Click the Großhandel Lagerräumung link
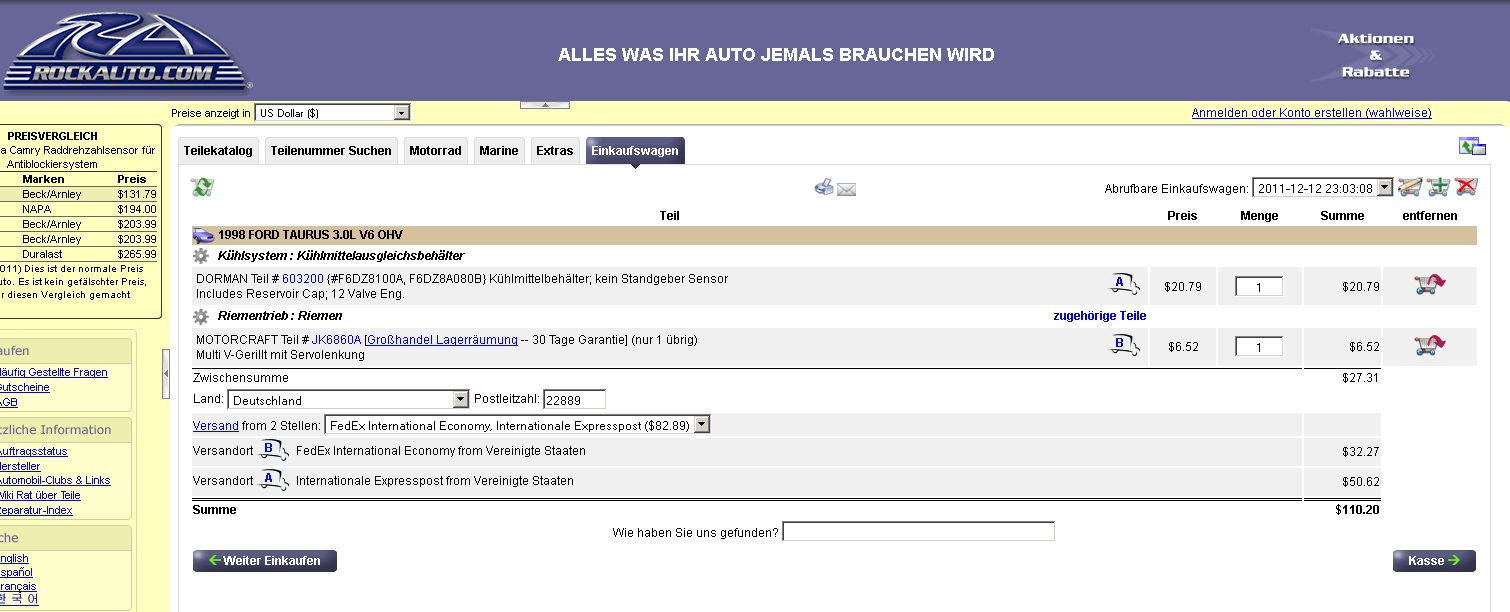 tap(443, 340)
